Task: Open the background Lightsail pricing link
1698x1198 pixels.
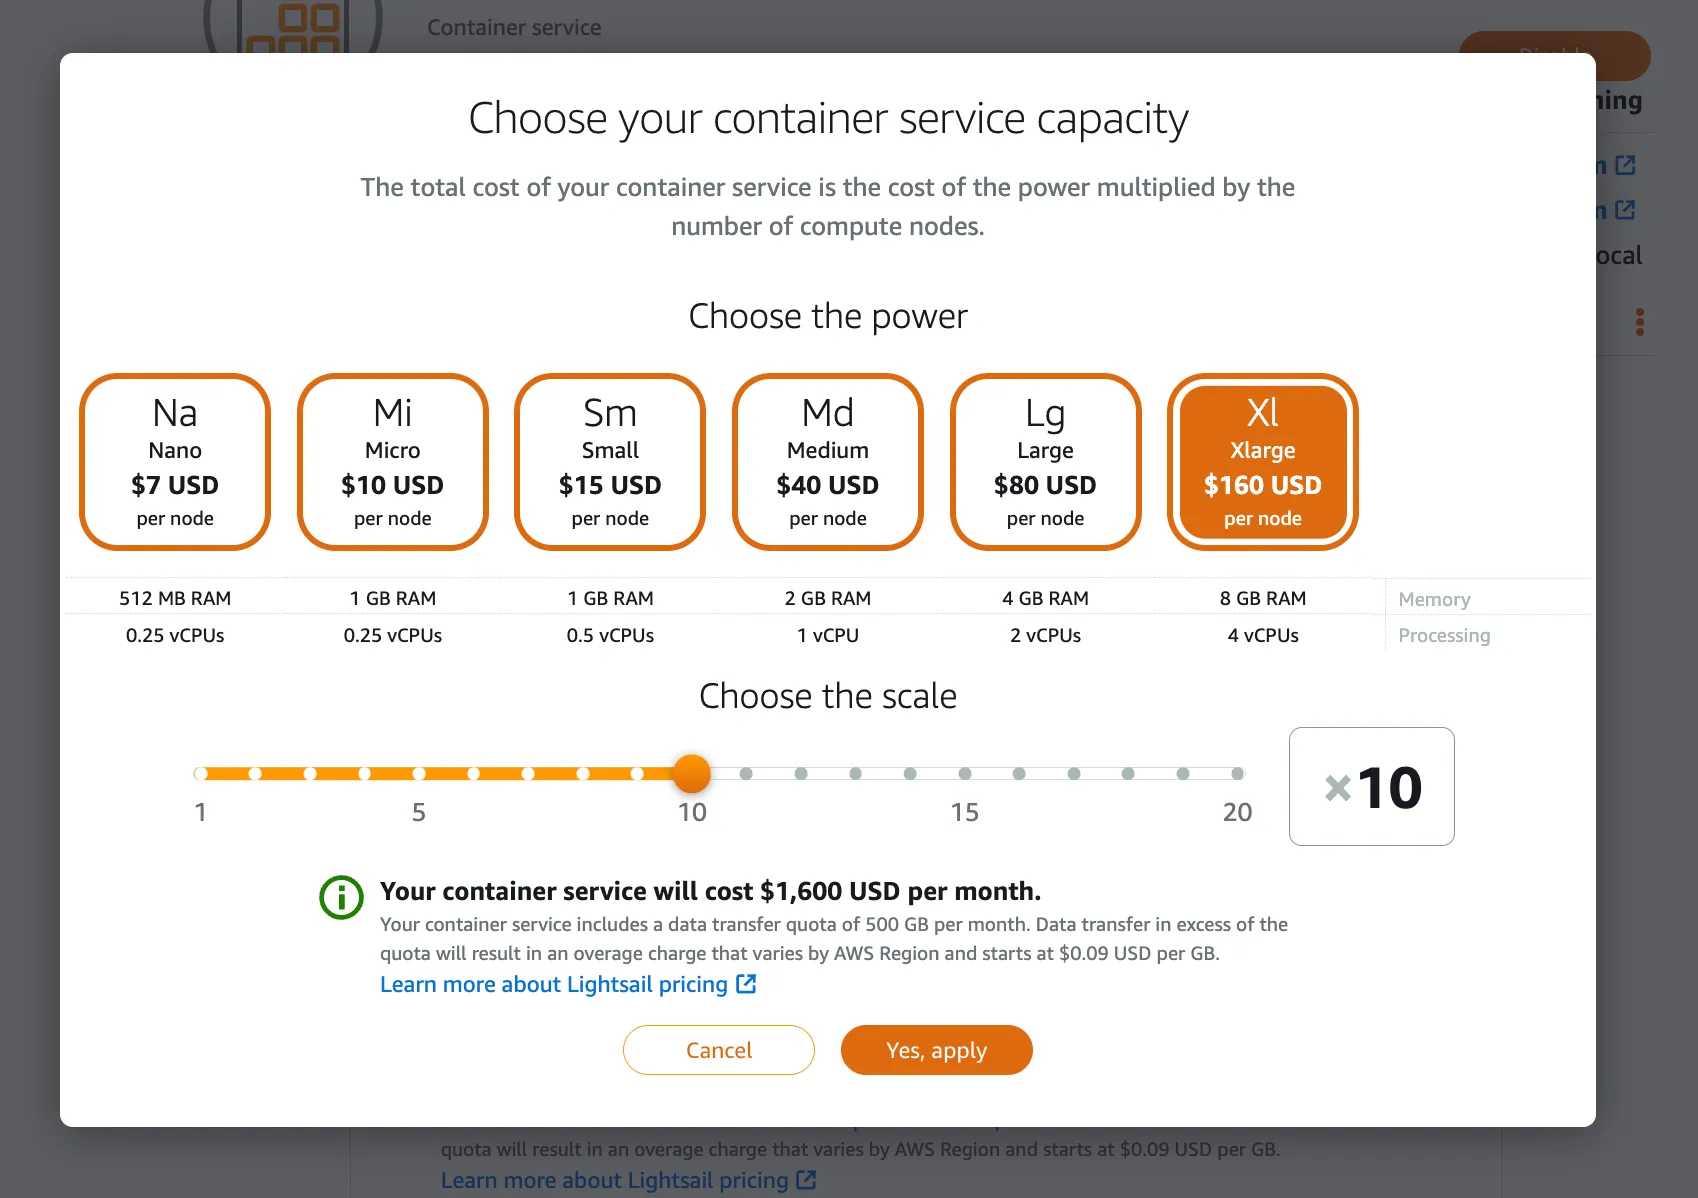Action: 614,1180
